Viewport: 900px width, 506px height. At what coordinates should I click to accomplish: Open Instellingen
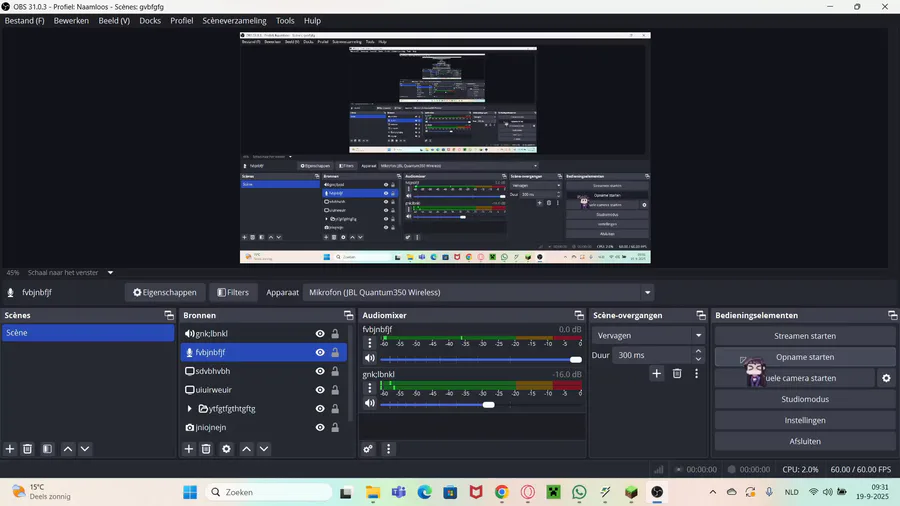(x=805, y=421)
